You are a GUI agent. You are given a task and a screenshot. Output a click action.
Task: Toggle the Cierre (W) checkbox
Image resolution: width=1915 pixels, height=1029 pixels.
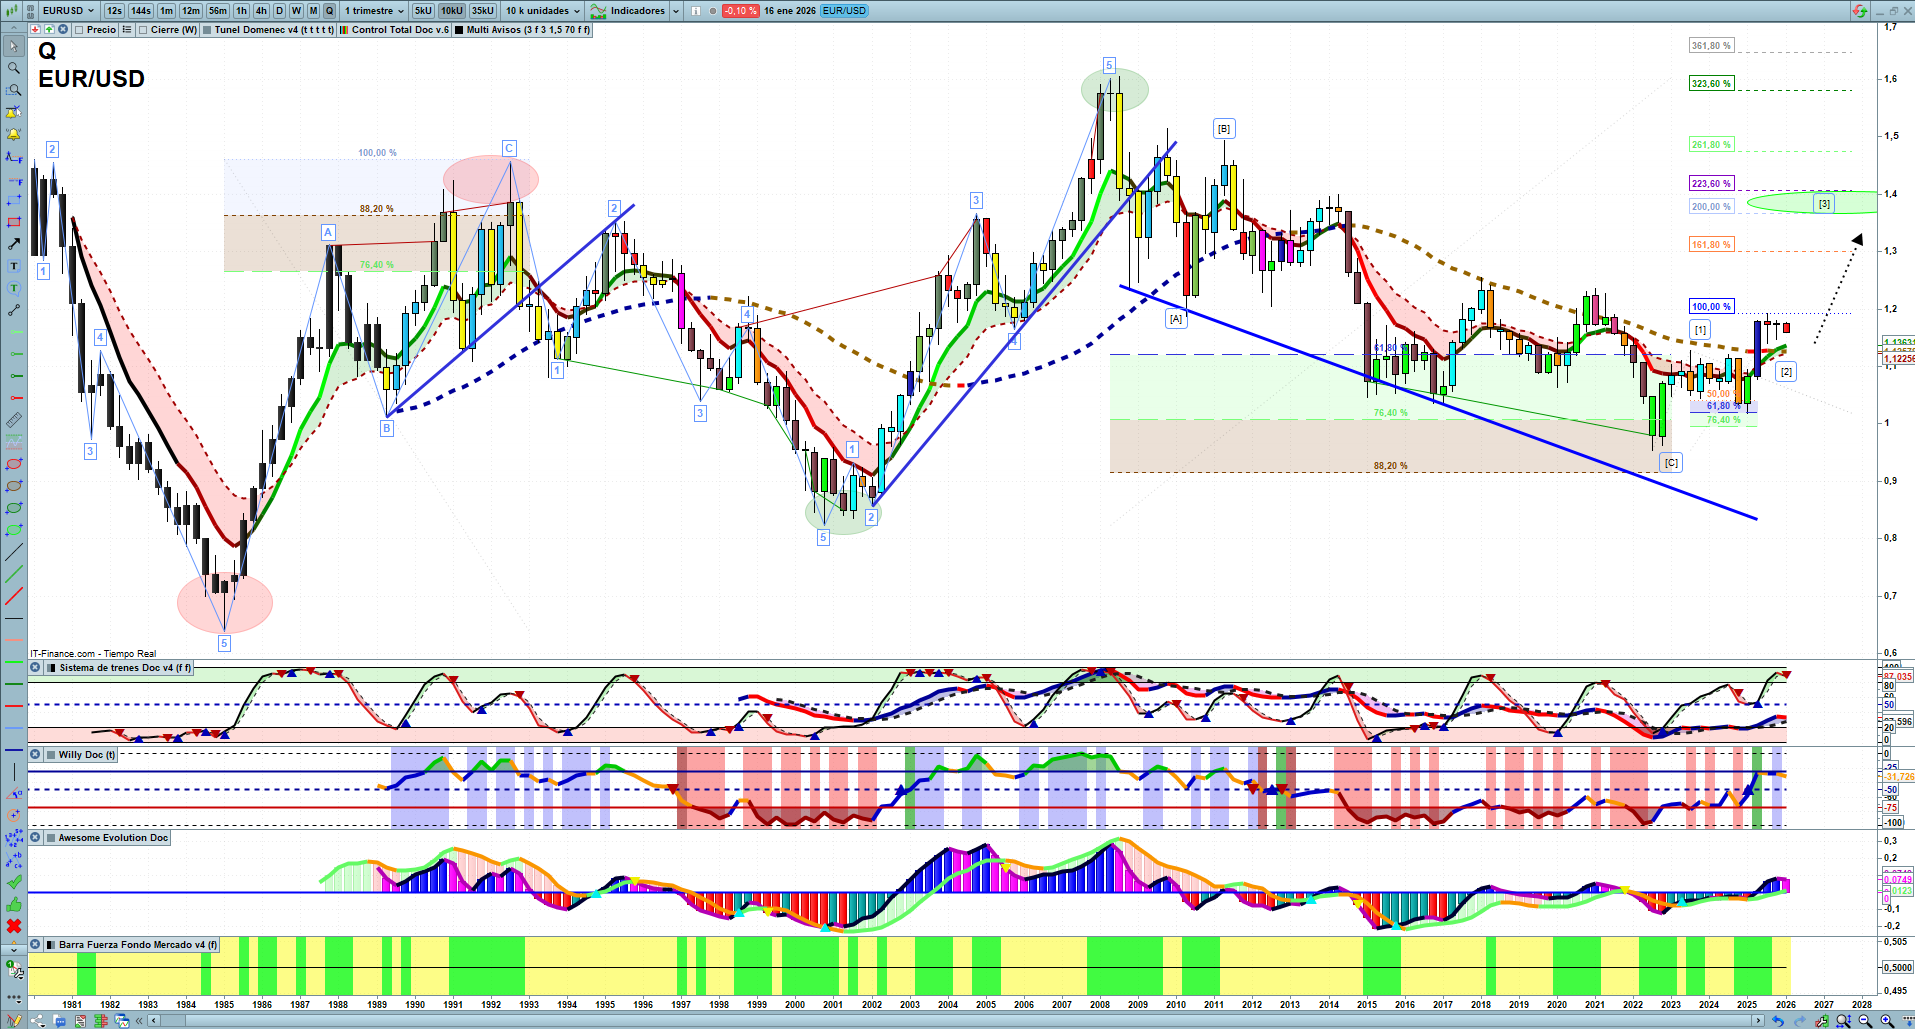click(x=143, y=30)
